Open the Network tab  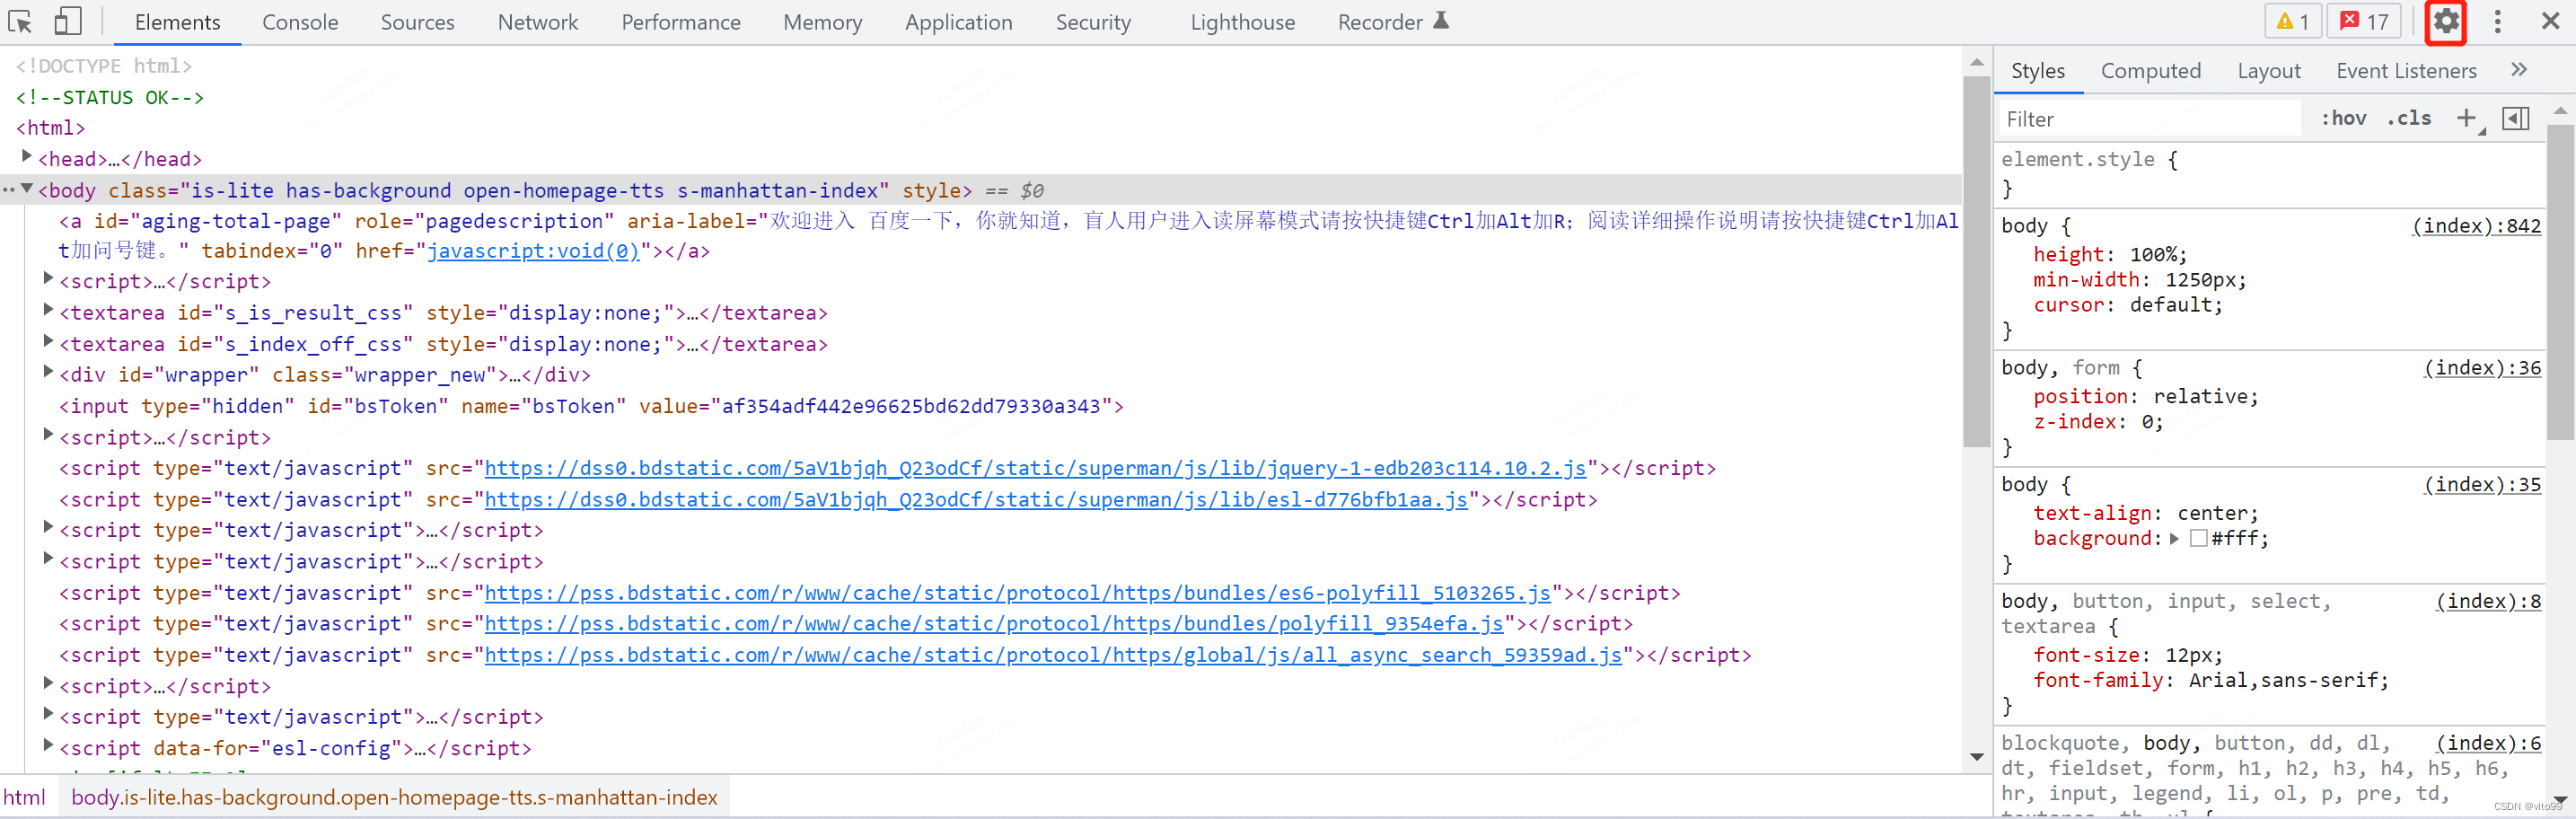click(x=538, y=22)
